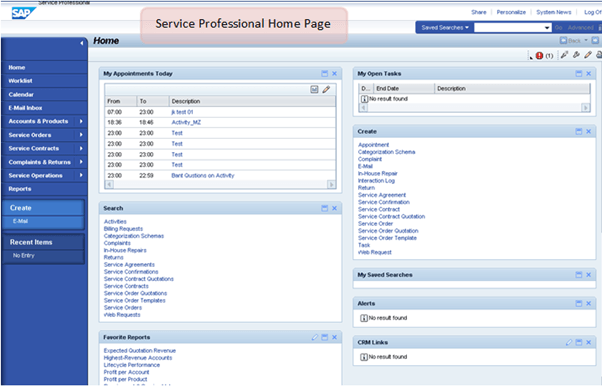Minimize the Create tile
Viewport: 602px width, 387px height.
point(579,131)
